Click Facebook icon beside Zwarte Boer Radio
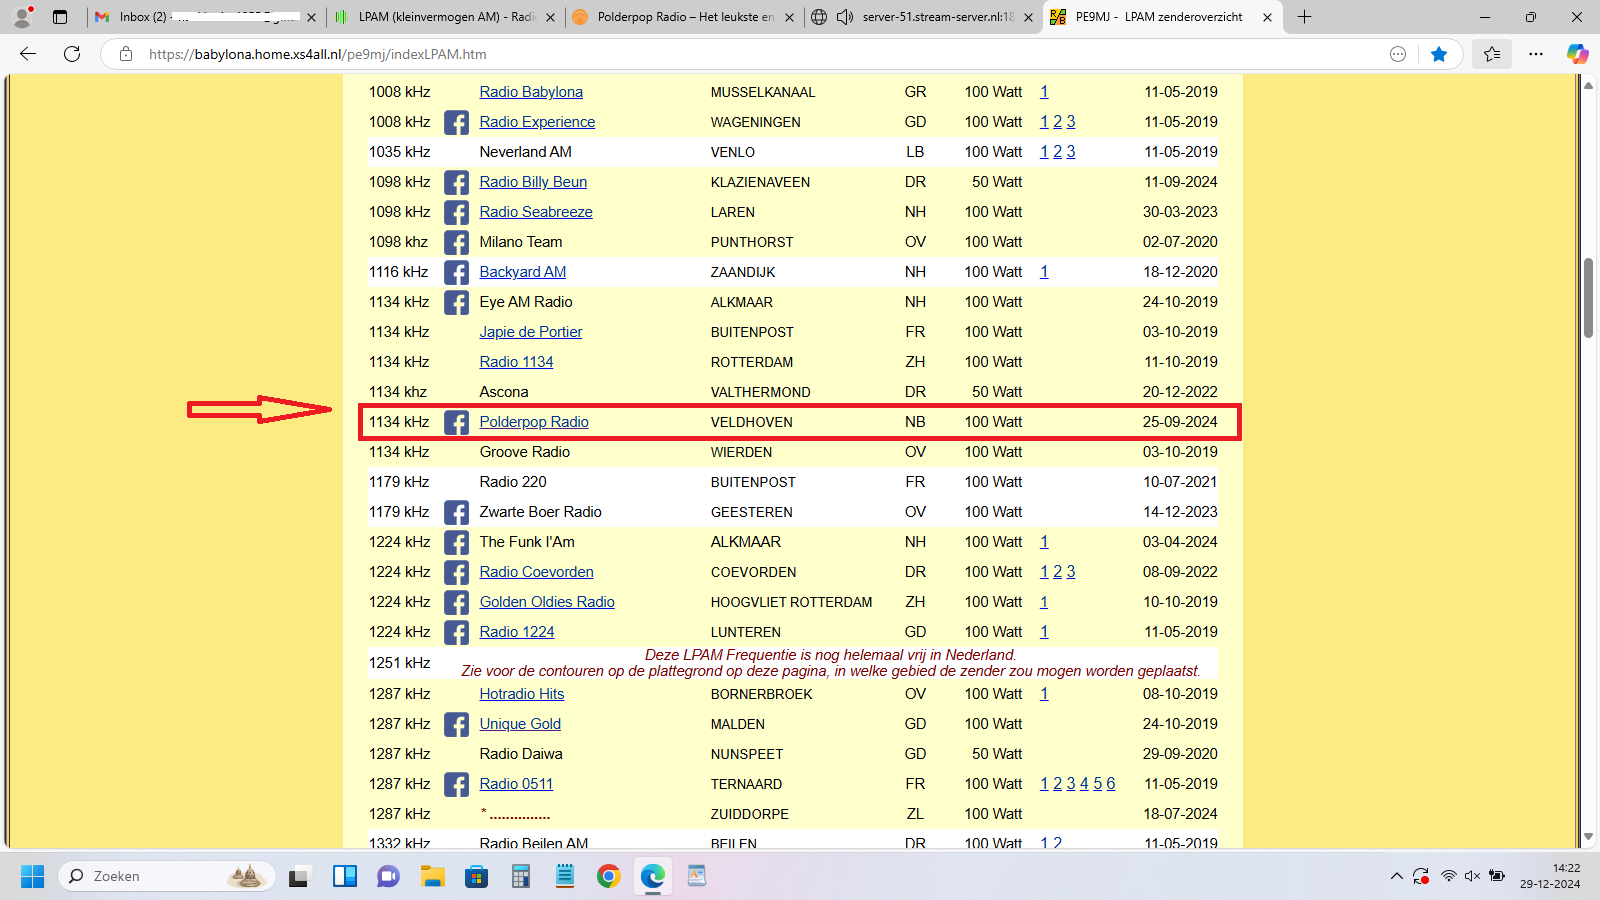 [x=456, y=513]
